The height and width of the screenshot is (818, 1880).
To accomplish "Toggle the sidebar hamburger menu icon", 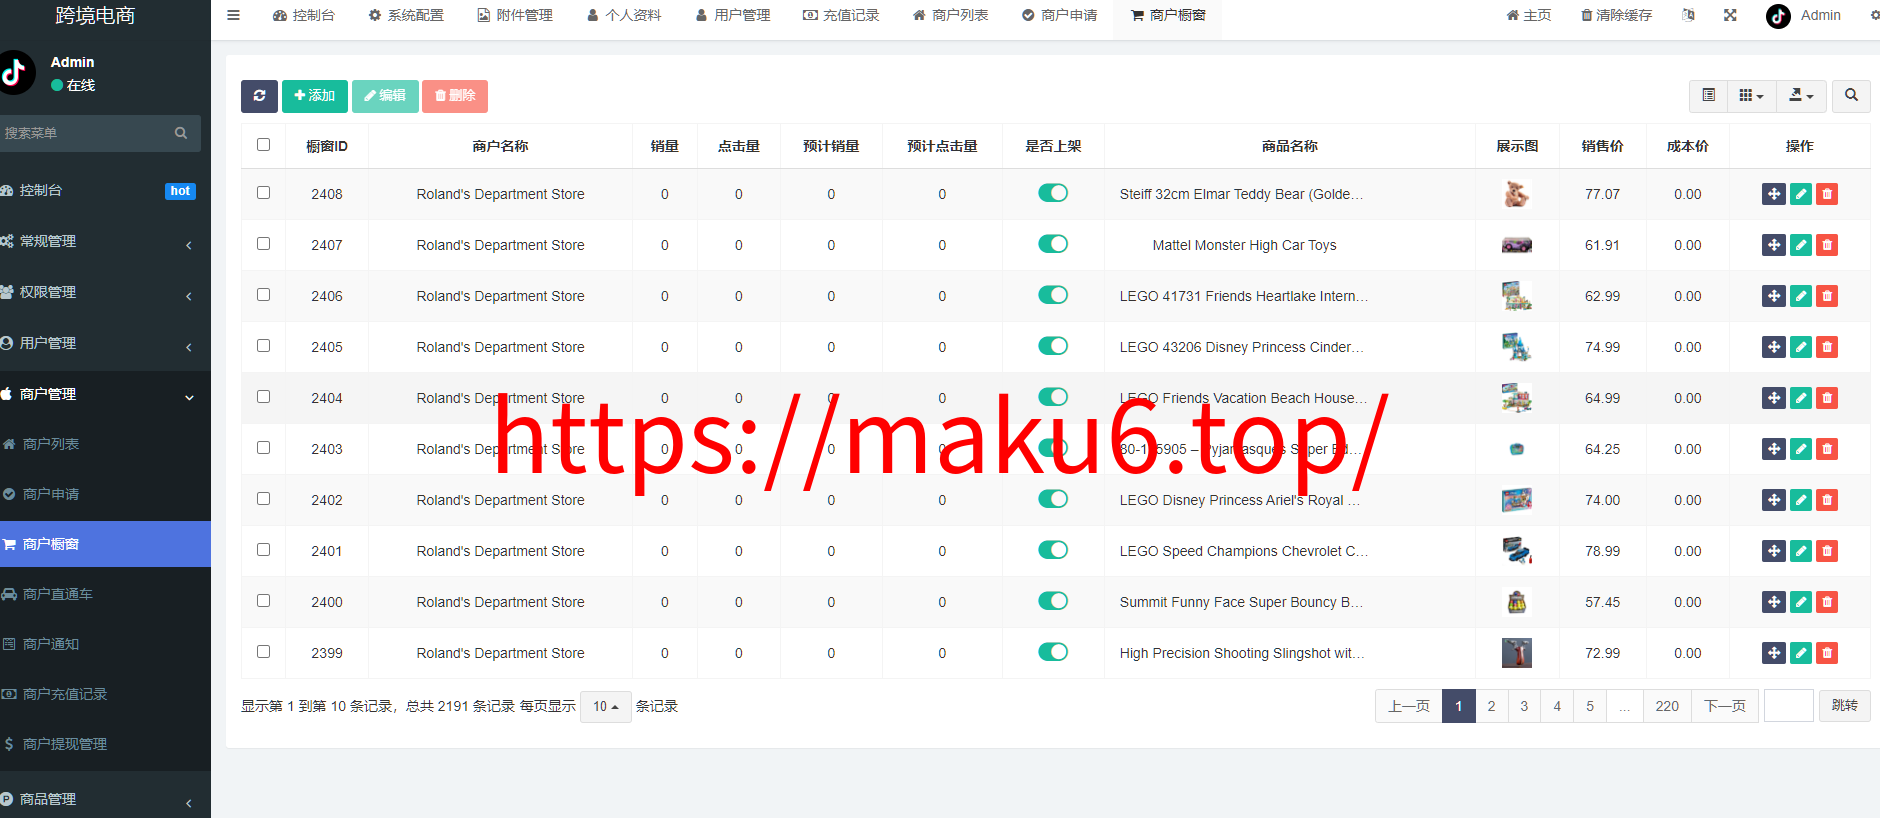I will (233, 15).
